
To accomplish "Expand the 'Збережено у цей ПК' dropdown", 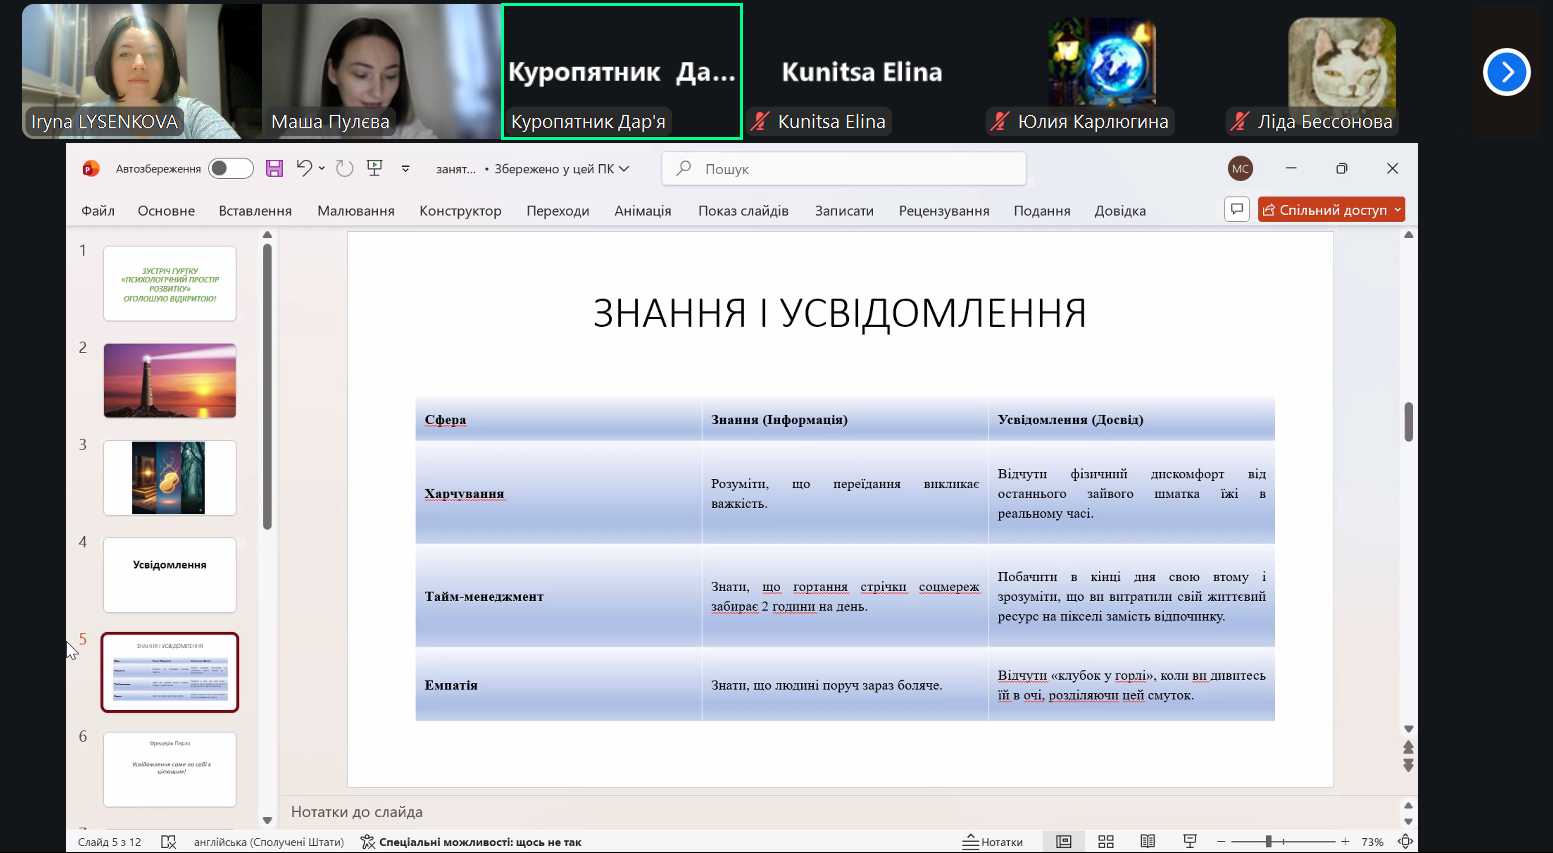I will coord(624,169).
